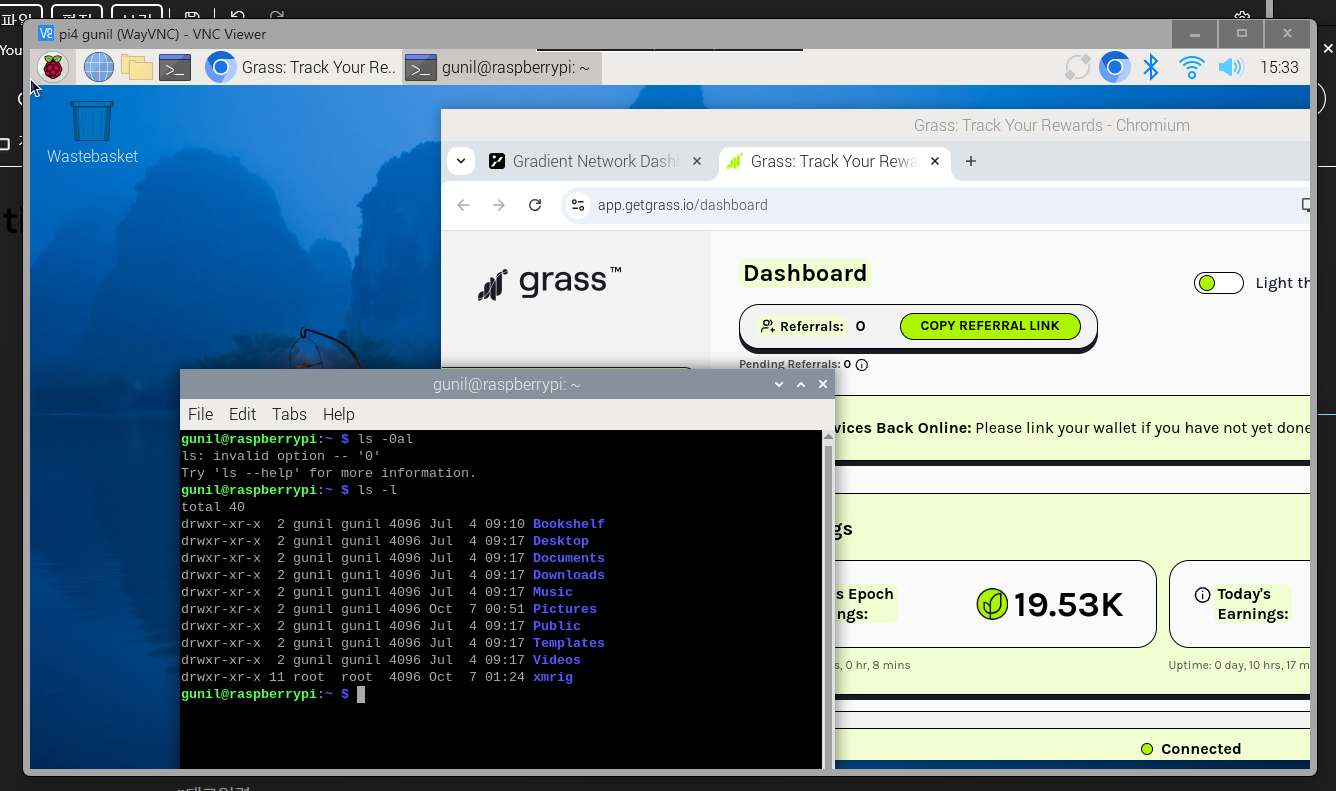Image resolution: width=1336 pixels, height=791 pixels.
Task: Launch the web browser globe icon
Action: click(98, 67)
